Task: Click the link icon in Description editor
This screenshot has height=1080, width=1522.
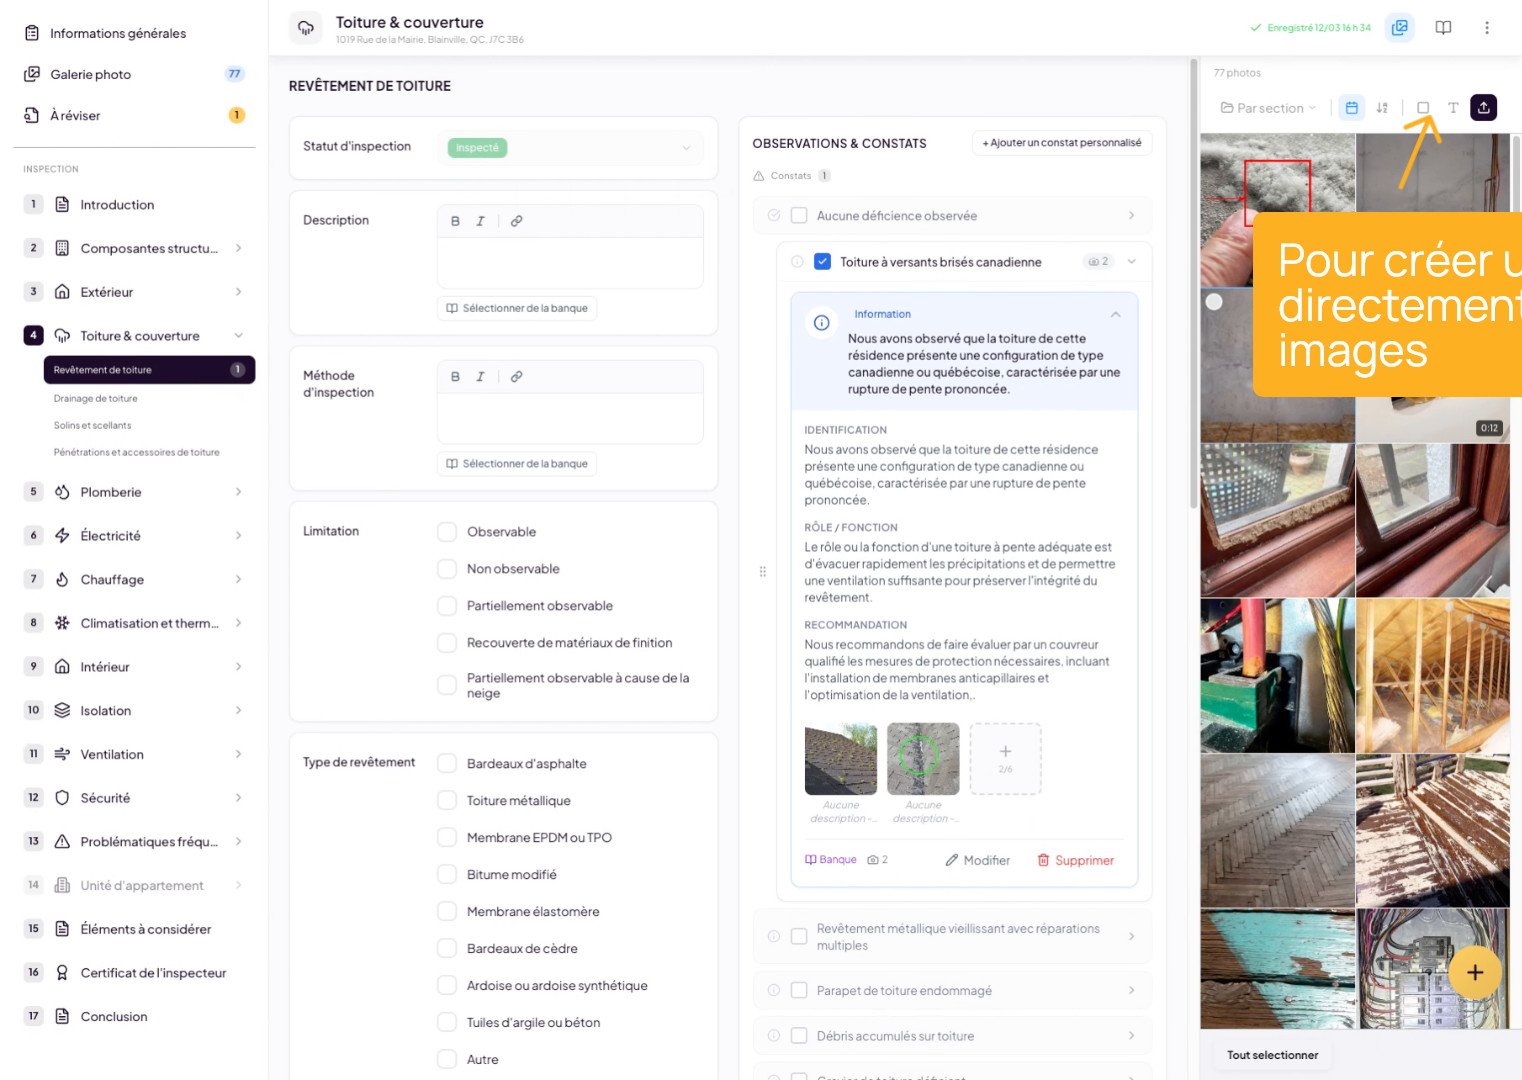Action: tap(516, 221)
